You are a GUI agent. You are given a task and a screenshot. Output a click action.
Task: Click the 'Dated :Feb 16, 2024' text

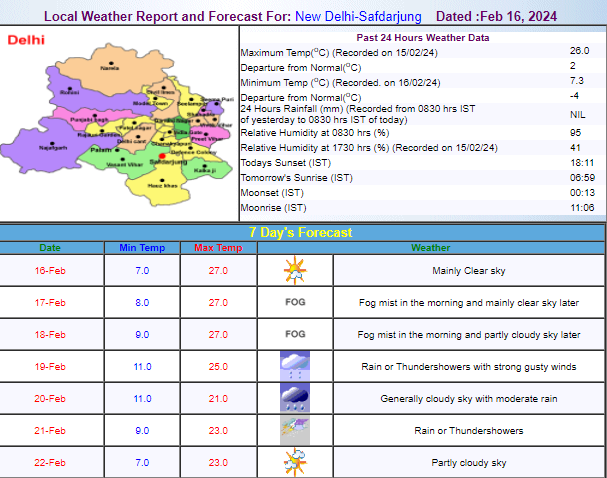point(497,16)
